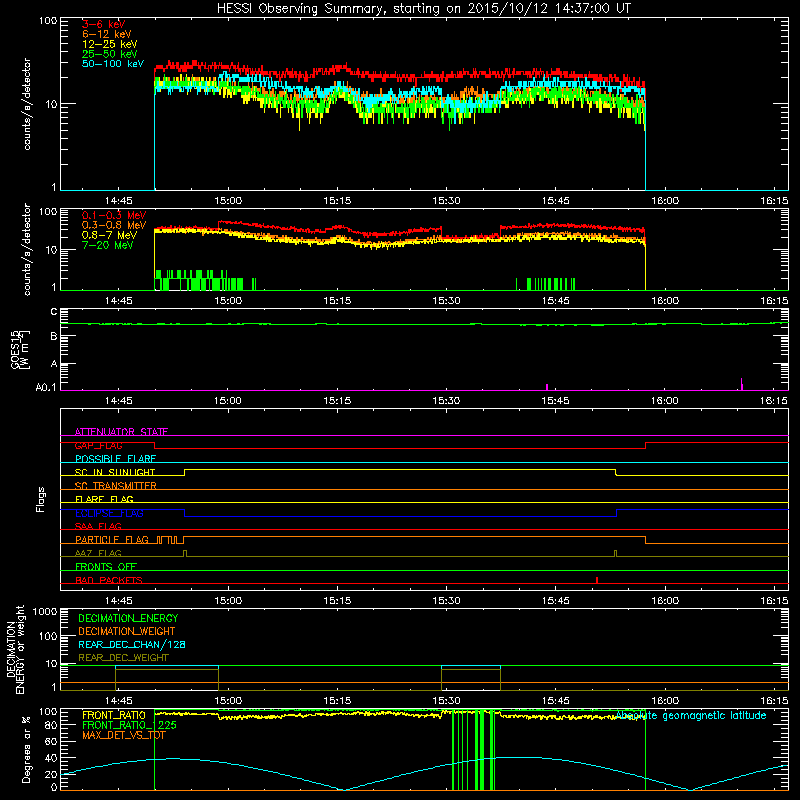Select the FLARE_FLAG label
800x800 pixels.
[104, 499]
